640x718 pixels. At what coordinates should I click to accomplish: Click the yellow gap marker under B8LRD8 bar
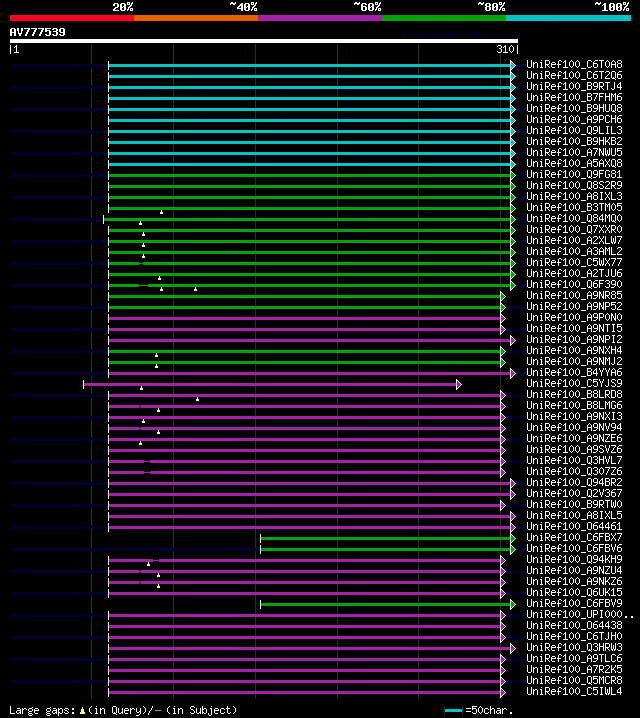[x=197, y=399]
